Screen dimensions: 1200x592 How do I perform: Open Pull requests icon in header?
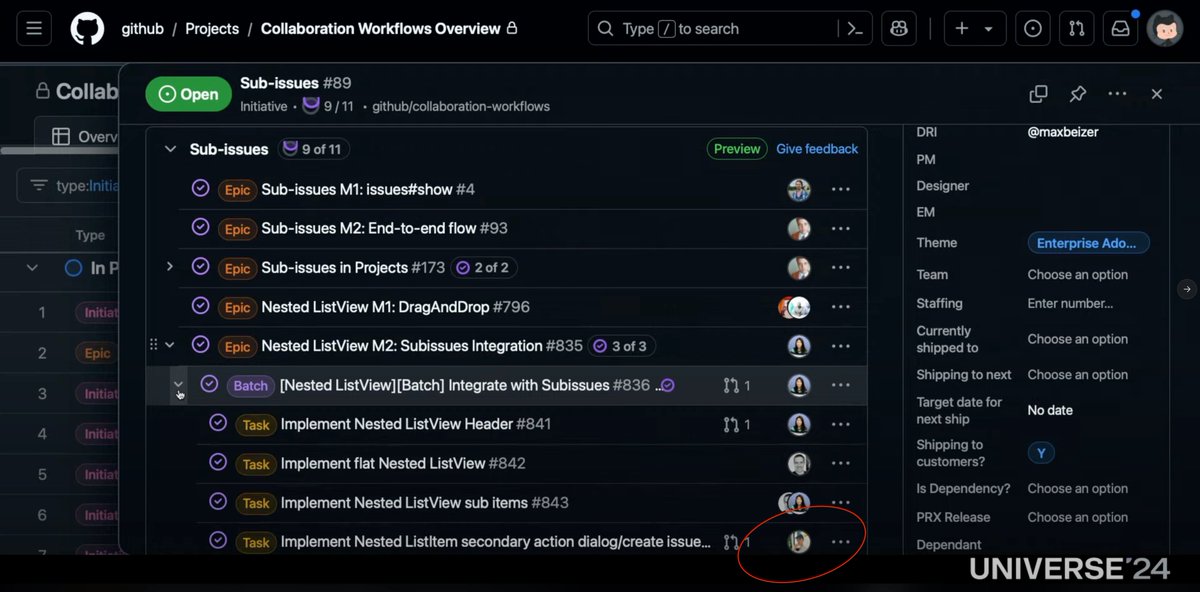coord(1077,28)
